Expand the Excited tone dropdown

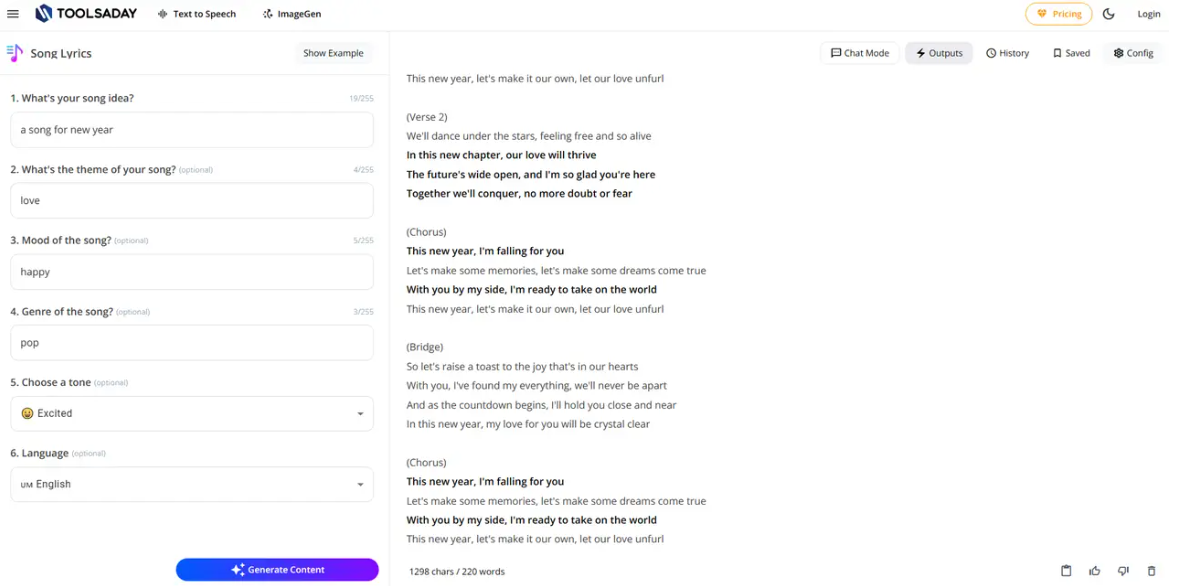(192, 413)
